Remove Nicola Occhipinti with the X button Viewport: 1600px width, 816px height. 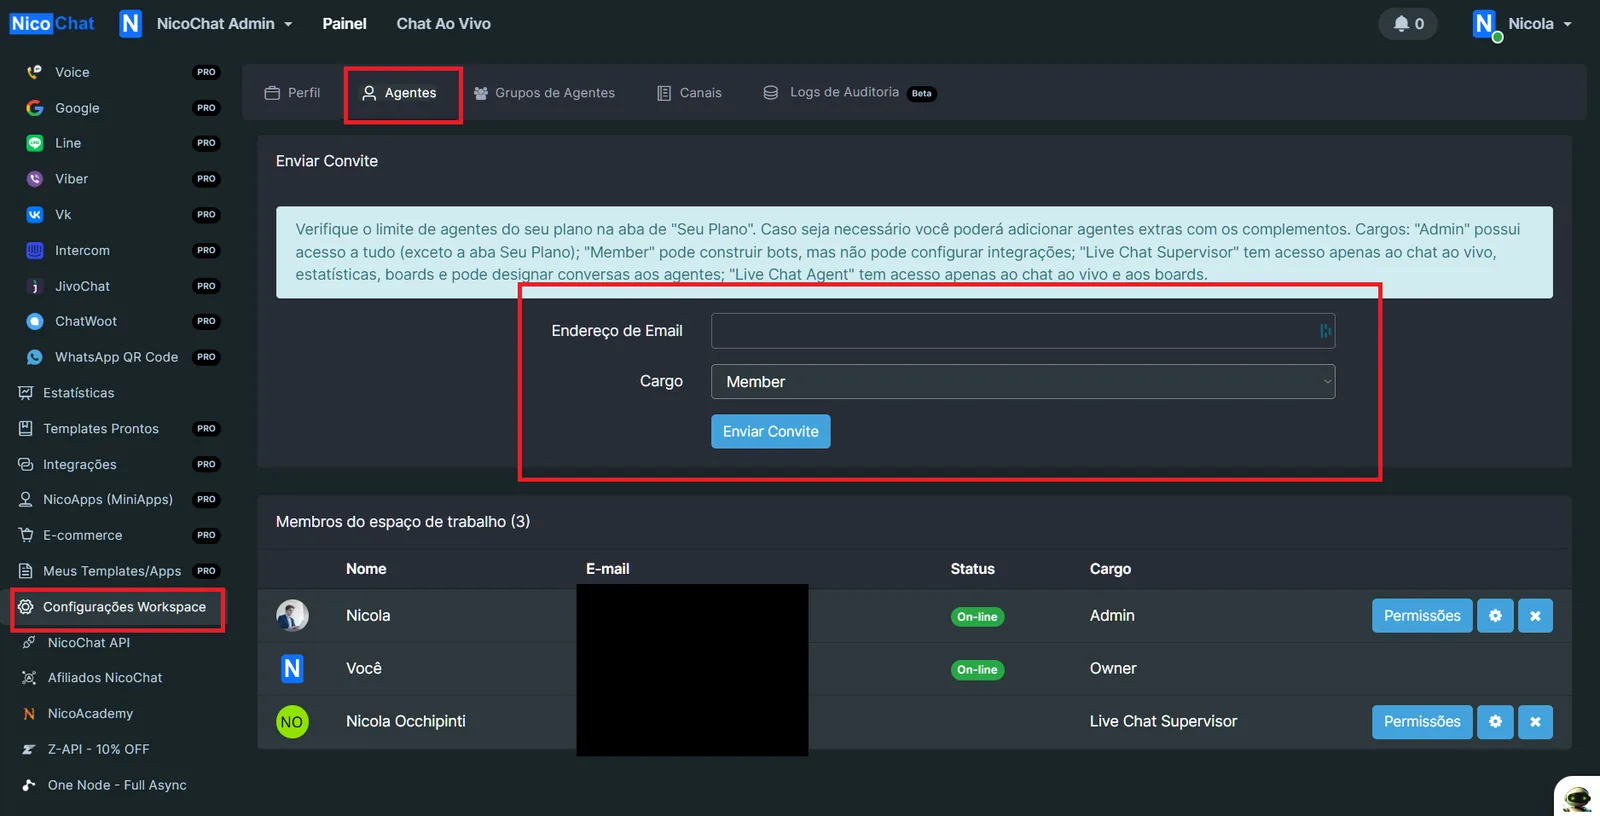coord(1535,722)
